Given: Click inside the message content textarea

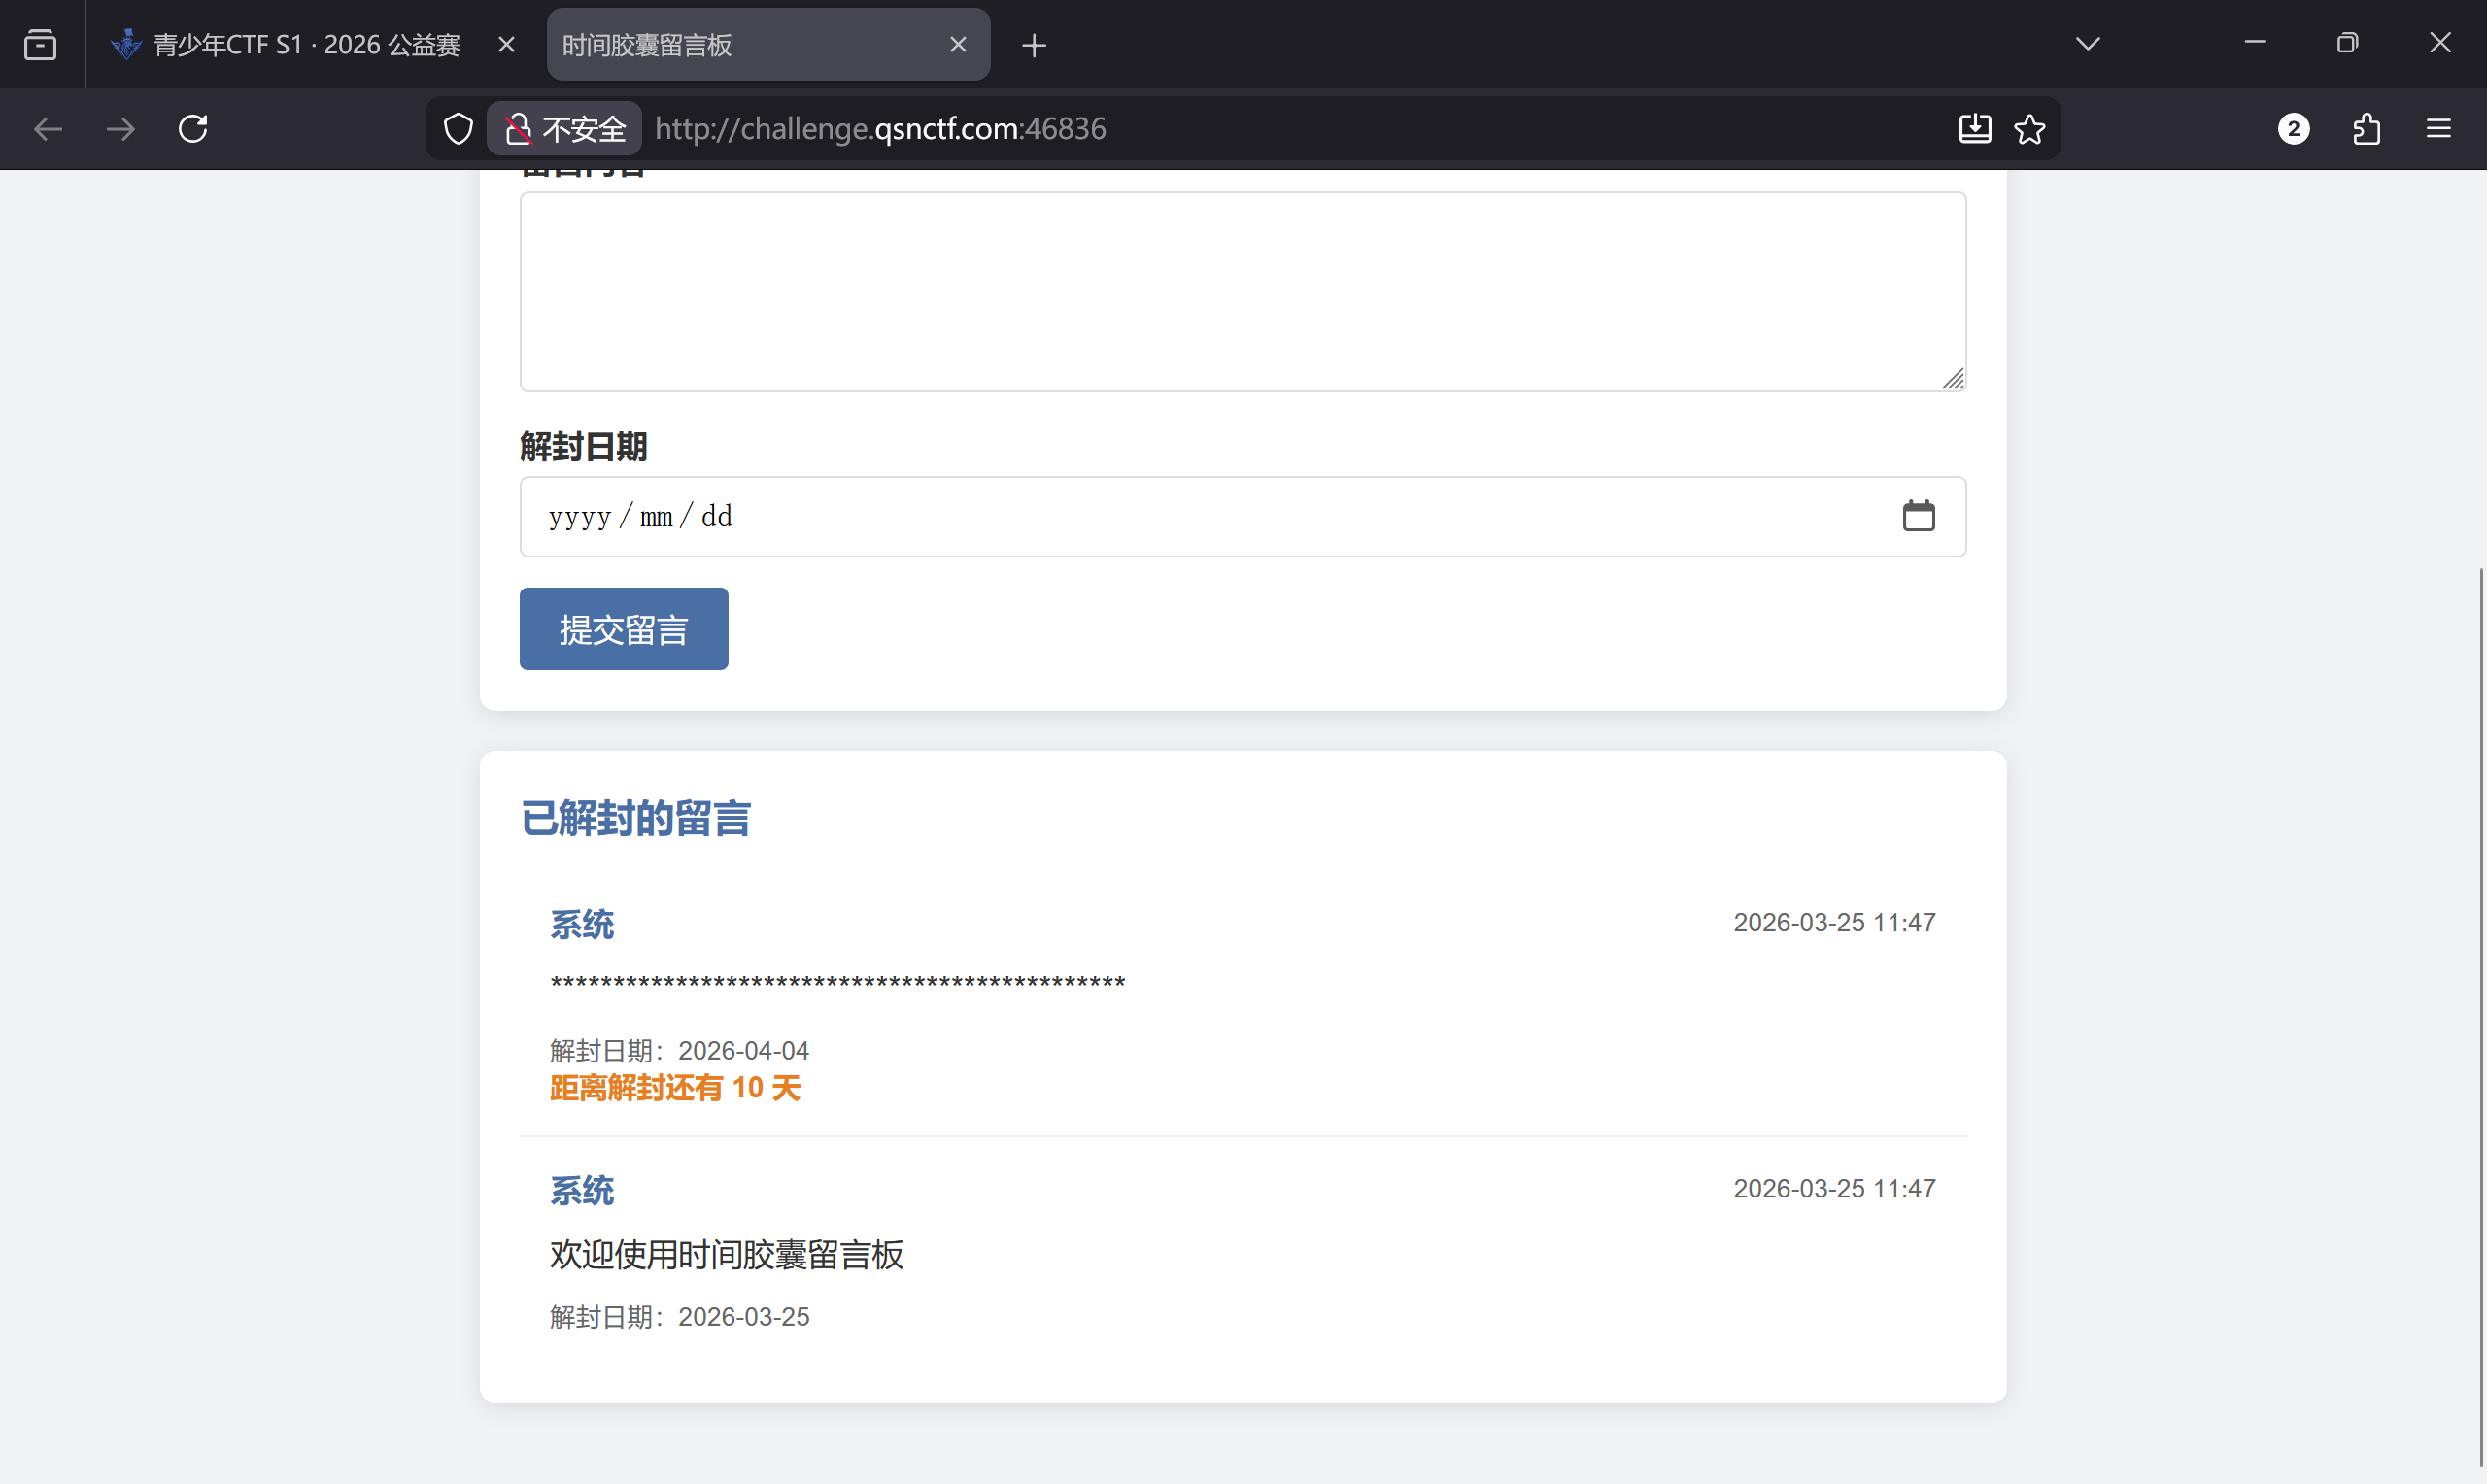Looking at the screenshot, I should point(1241,291).
